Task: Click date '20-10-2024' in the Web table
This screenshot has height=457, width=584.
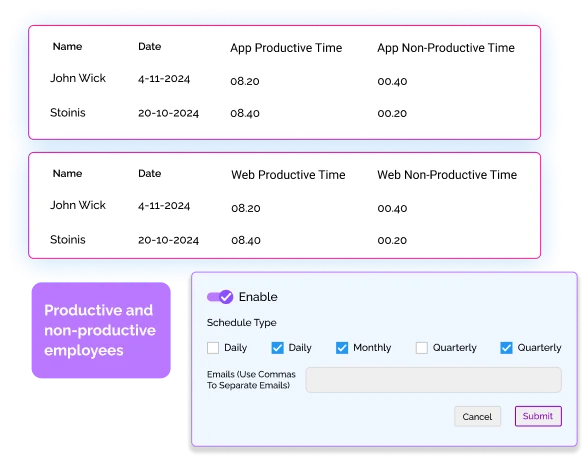Action: [168, 240]
